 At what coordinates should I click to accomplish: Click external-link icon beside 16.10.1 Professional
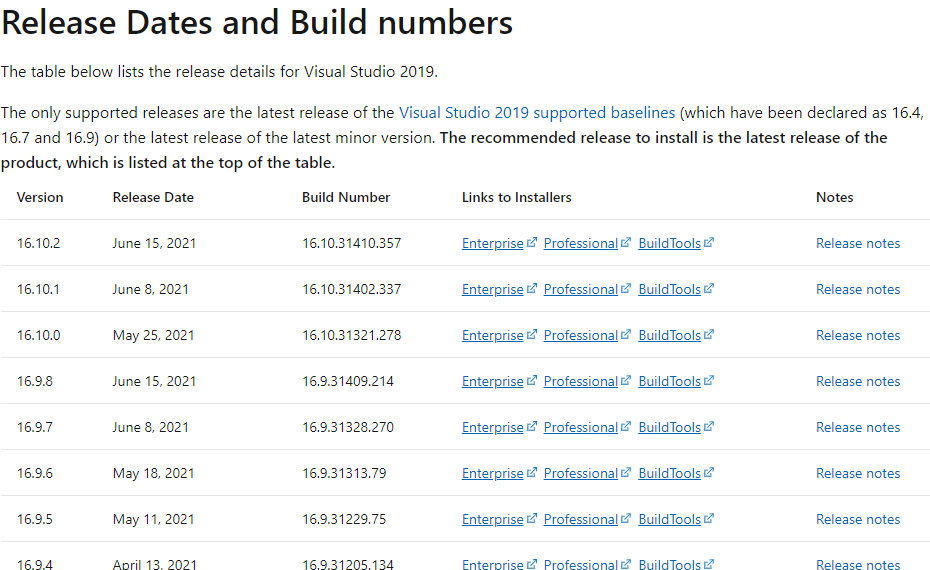click(626, 289)
